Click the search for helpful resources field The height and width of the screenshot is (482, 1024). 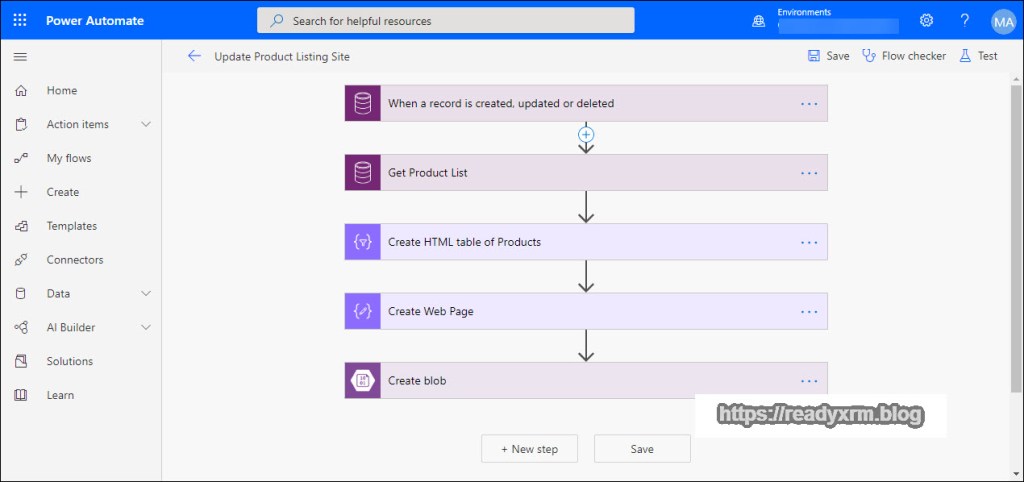(x=446, y=20)
